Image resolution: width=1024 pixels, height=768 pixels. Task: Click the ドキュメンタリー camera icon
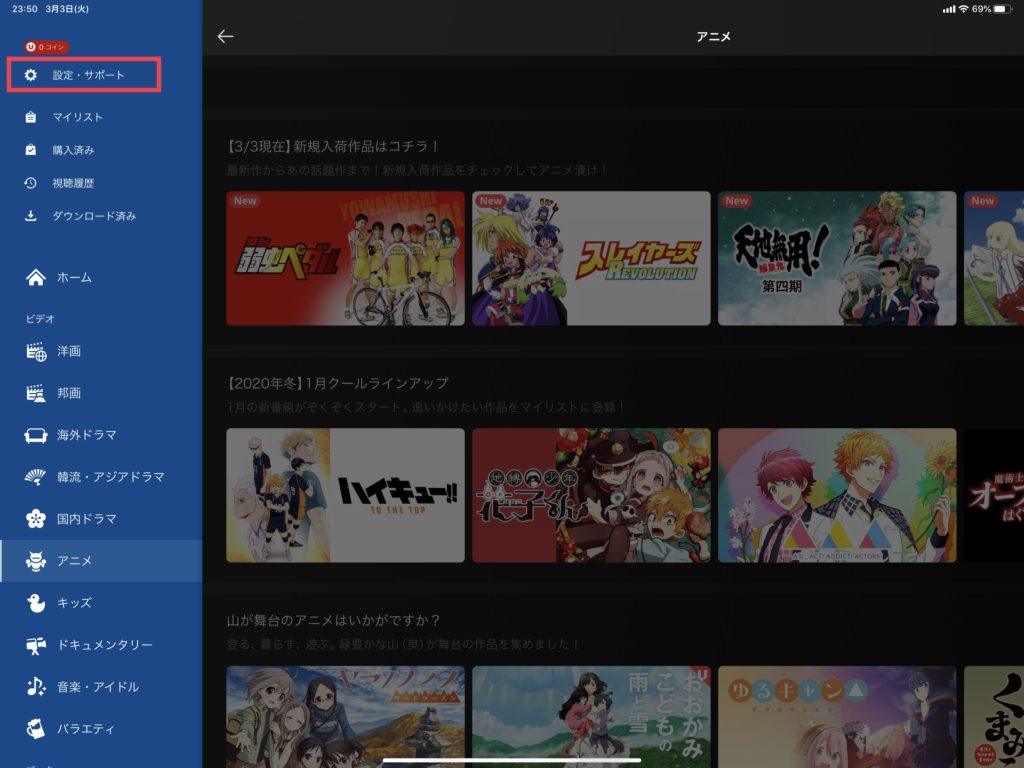pos(36,645)
